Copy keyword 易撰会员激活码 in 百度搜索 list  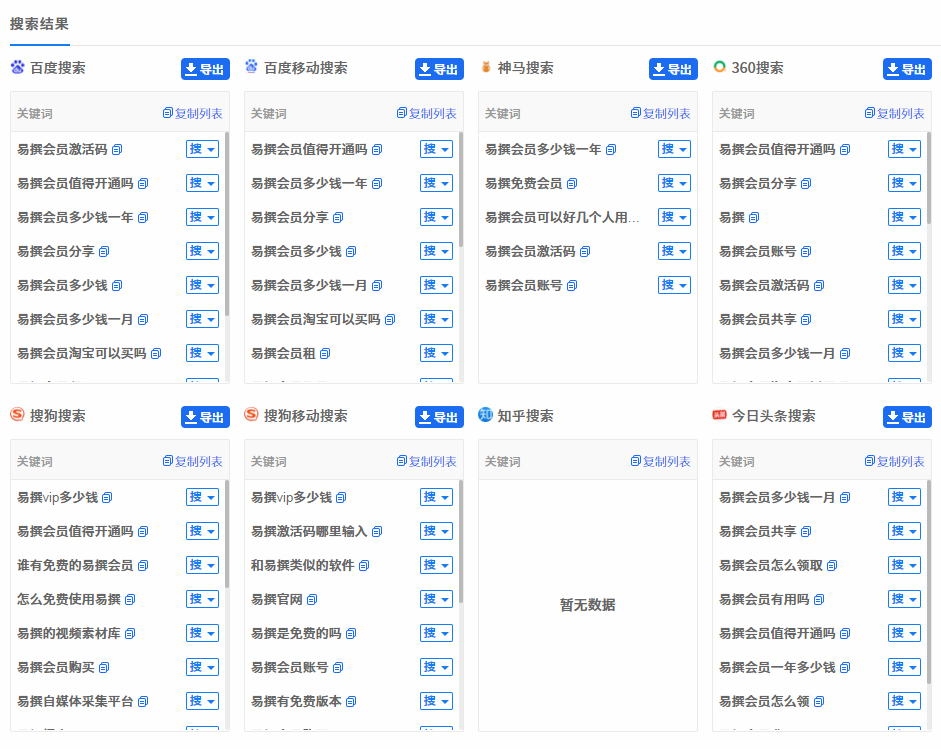[117, 149]
